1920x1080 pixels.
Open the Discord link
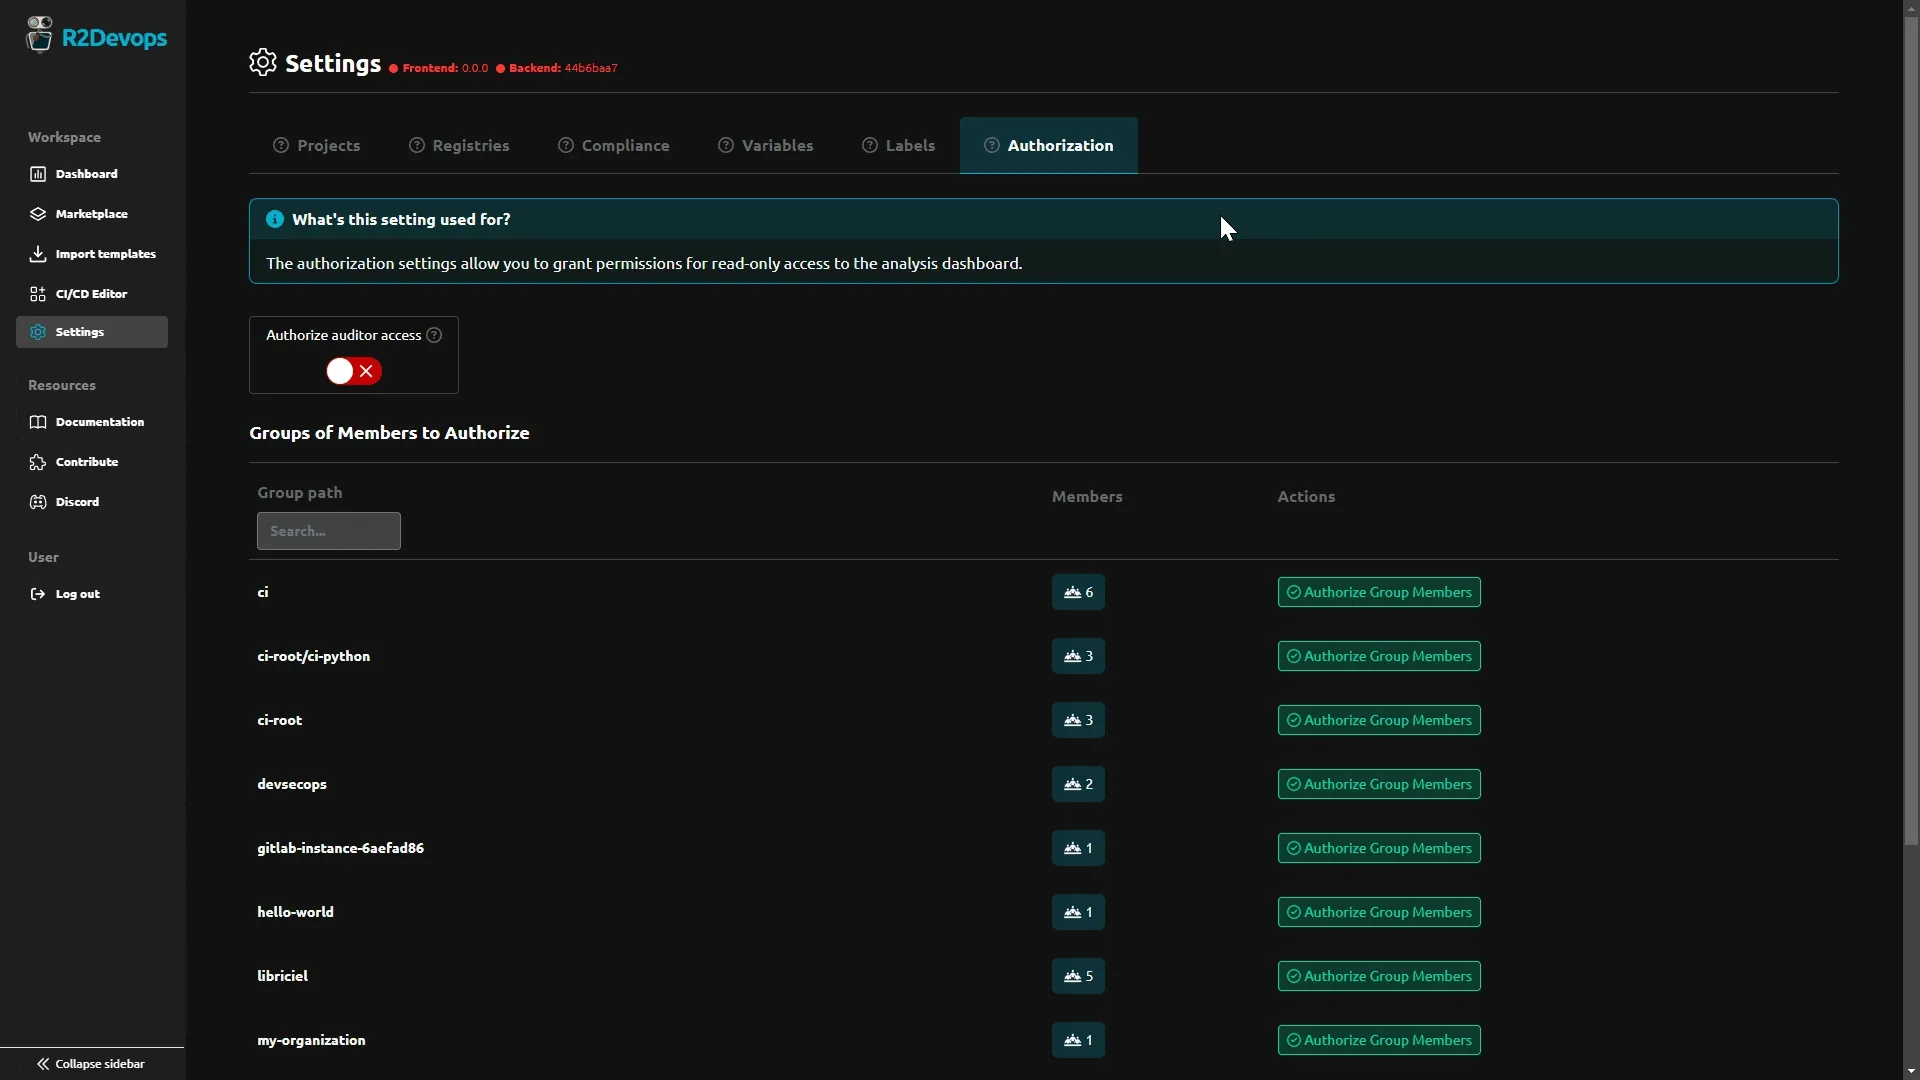click(x=77, y=501)
